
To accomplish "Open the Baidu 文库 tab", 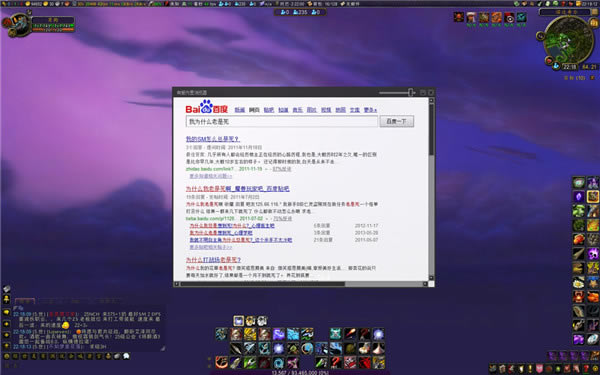I will pos(355,110).
